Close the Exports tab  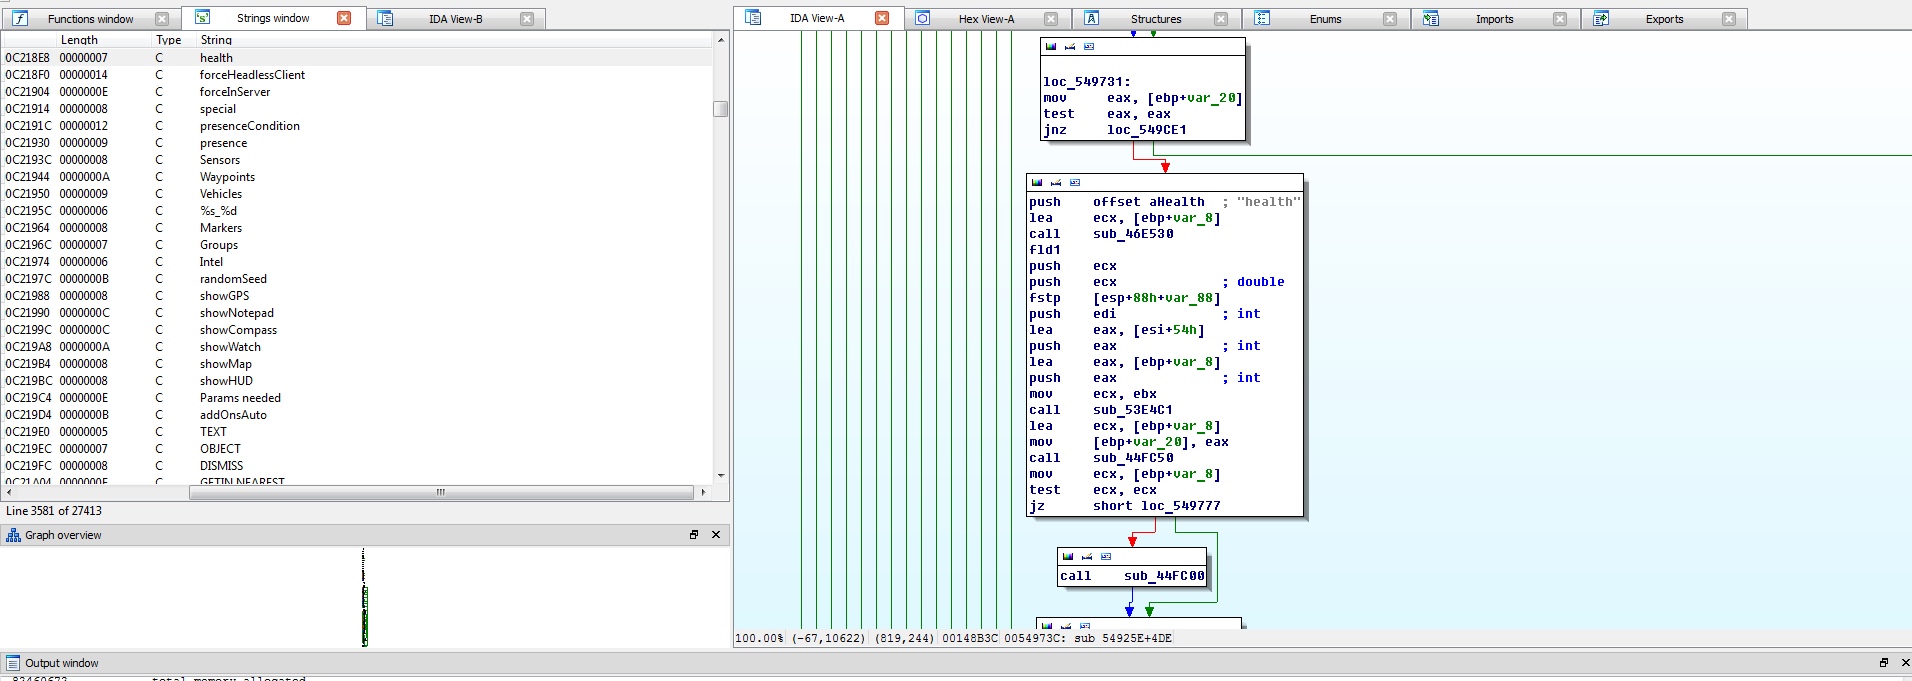(1729, 19)
